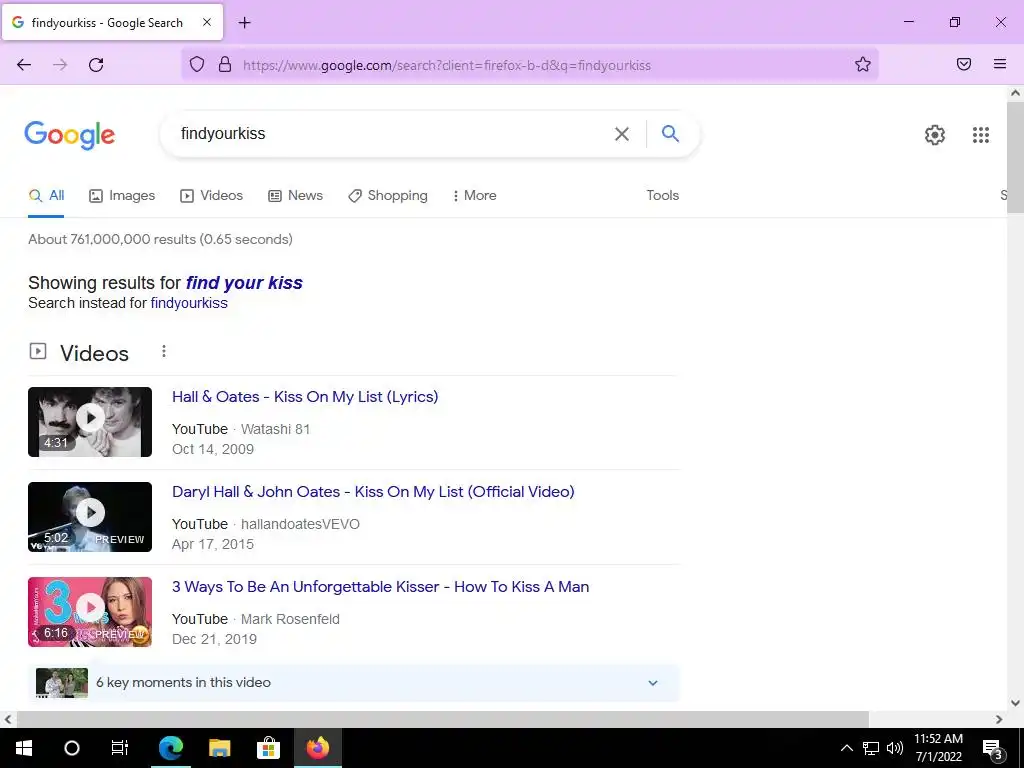Open Microsoft Store from the taskbar

tap(268, 748)
